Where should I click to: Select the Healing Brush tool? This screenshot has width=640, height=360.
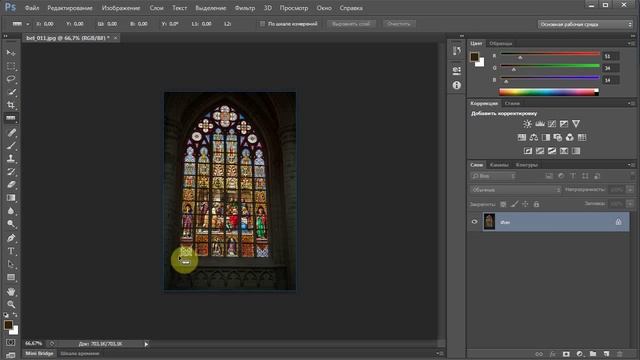11,132
